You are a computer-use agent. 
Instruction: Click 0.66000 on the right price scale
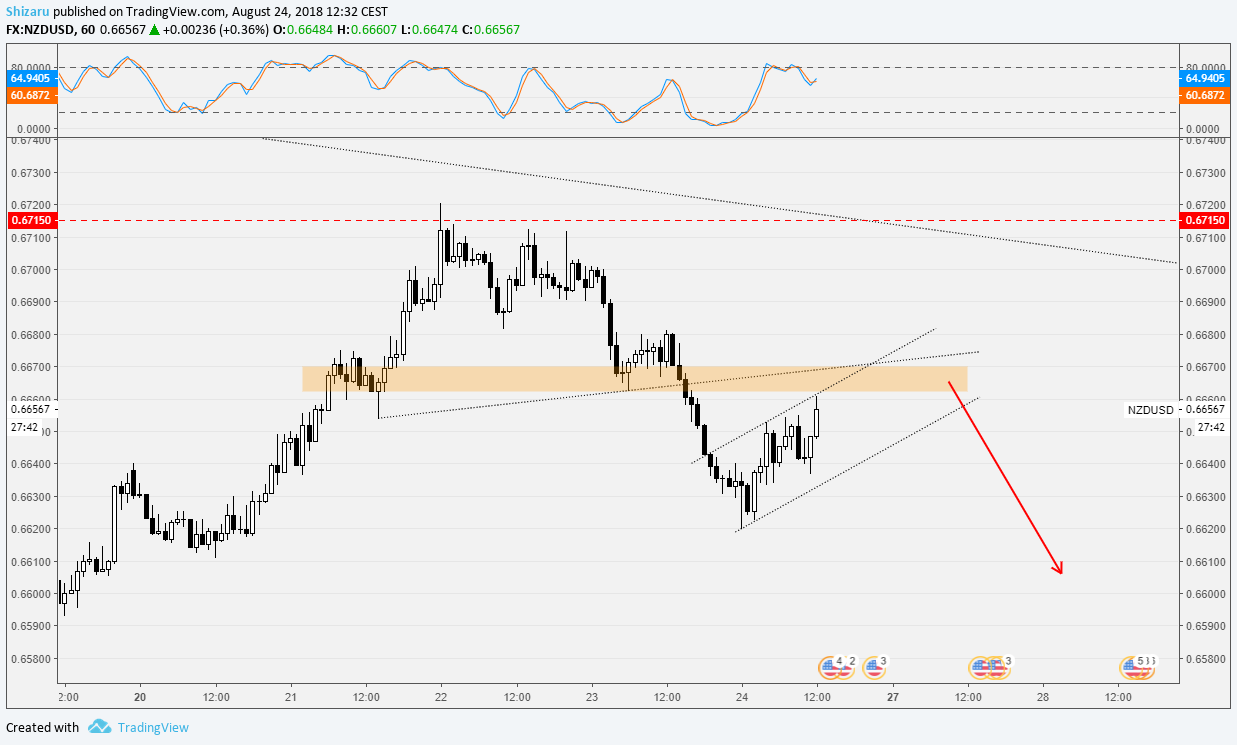tap(1206, 594)
